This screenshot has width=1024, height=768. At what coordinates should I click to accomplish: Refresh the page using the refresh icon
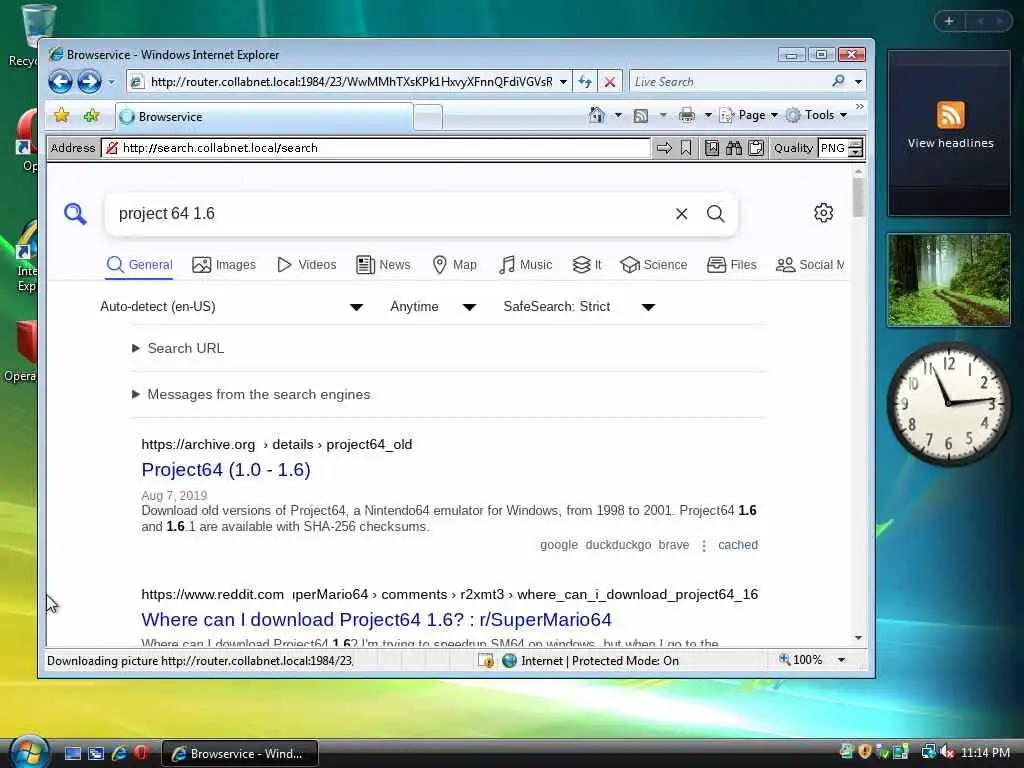(x=585, y=82)
